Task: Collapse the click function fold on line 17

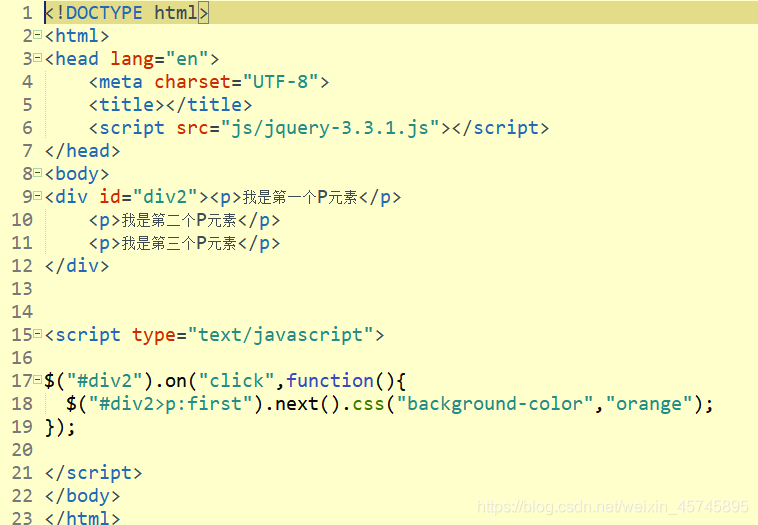Action: tap(38, 380)
